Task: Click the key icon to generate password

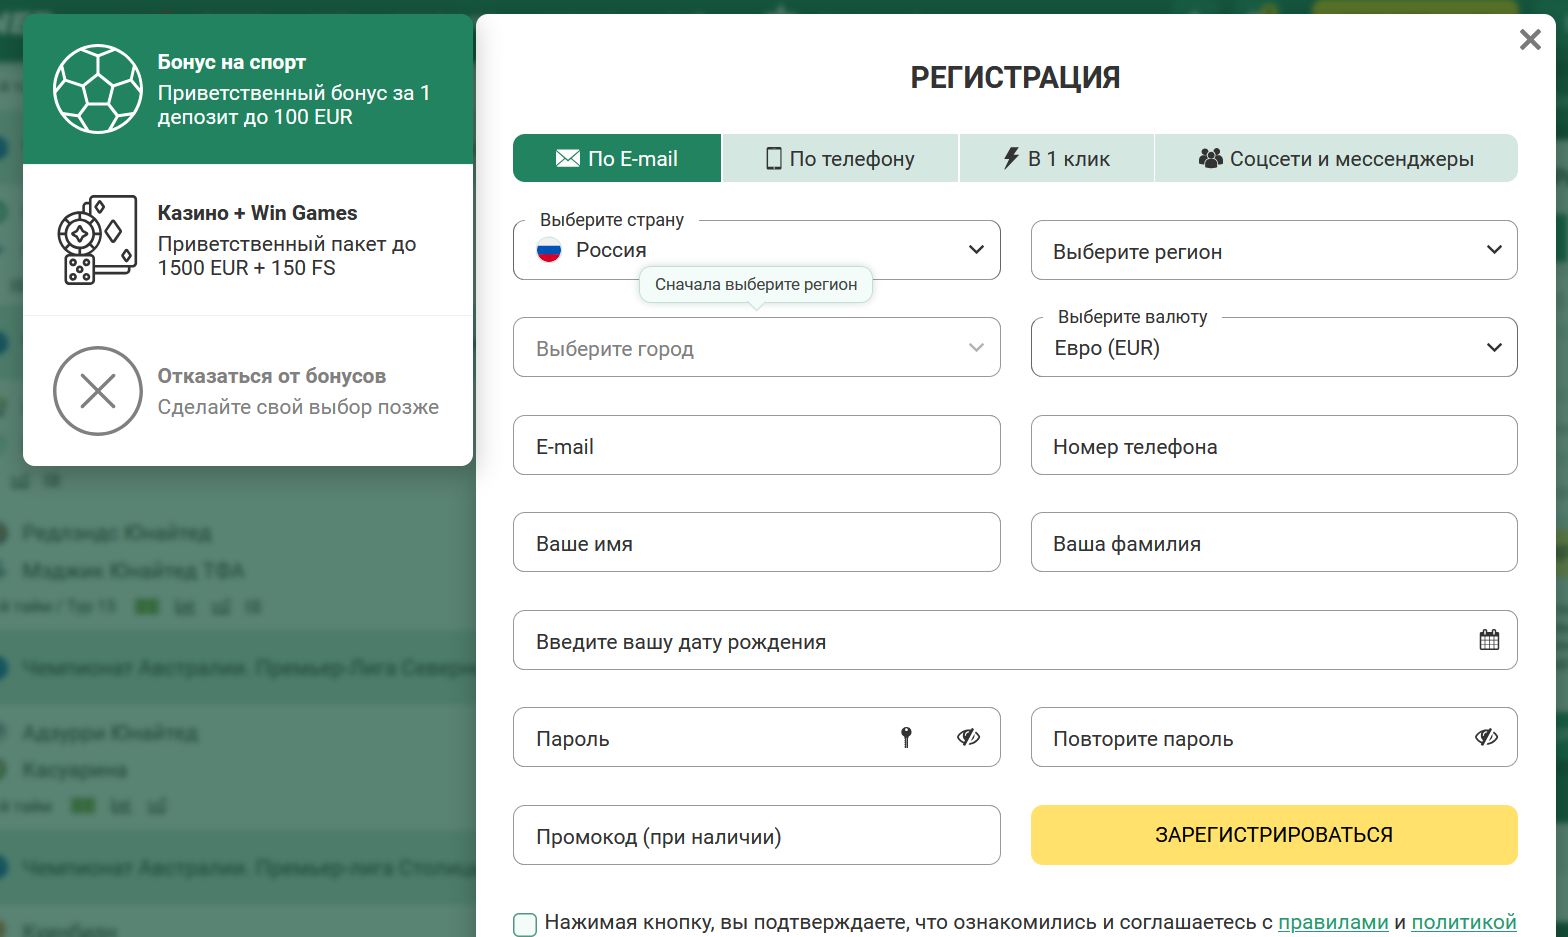Action: (x=906, y=738)
